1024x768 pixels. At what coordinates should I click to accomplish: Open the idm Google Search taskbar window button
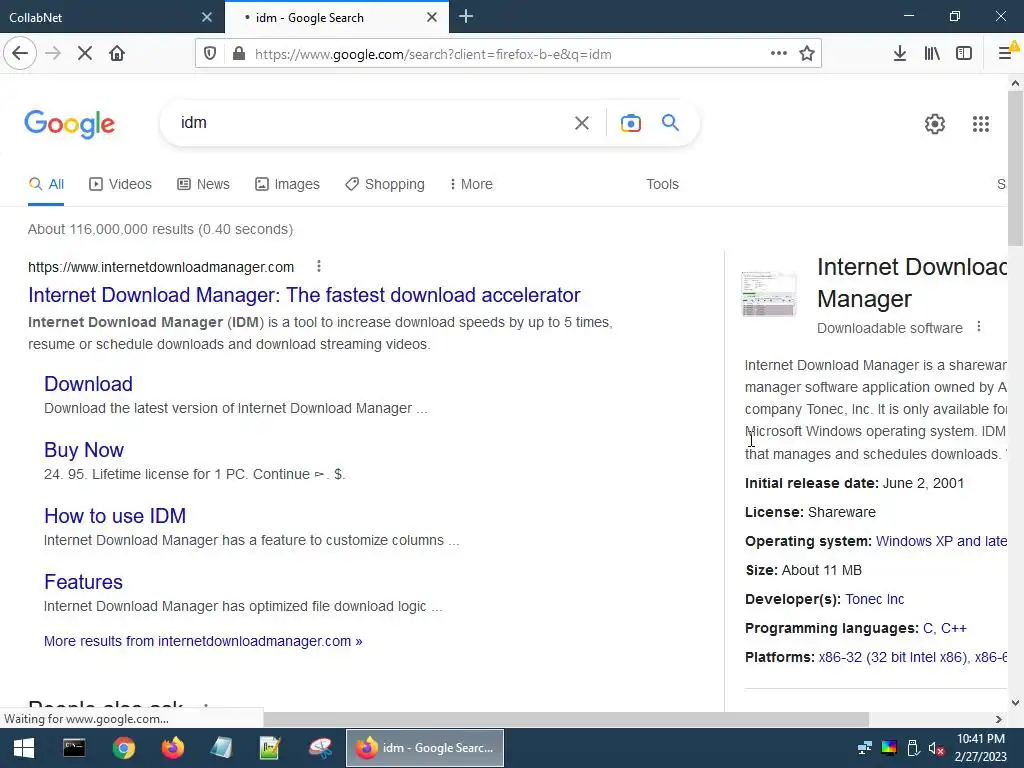[x=424, y=748]
